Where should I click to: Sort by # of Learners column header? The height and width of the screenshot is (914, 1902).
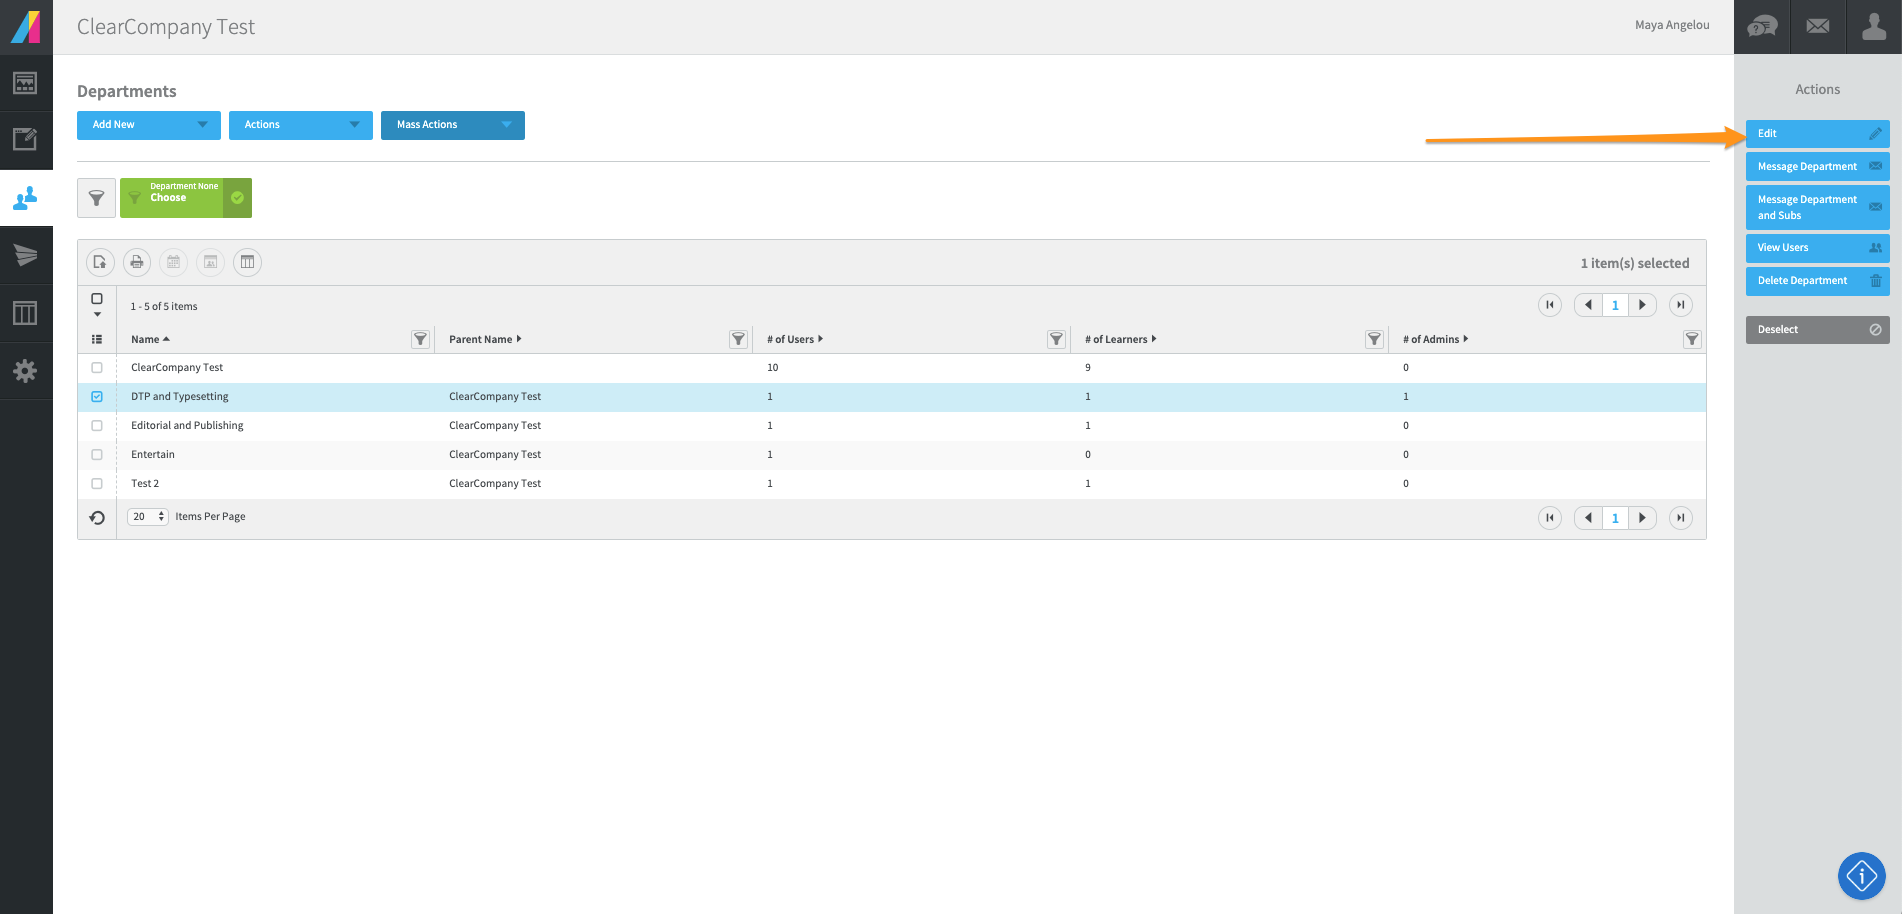pyautogui.click(x=1120, y=340)
